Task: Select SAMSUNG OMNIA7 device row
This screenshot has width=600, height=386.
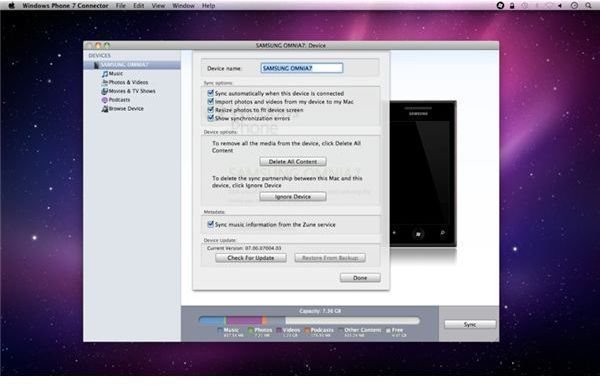Action: [x=132, y=65]
